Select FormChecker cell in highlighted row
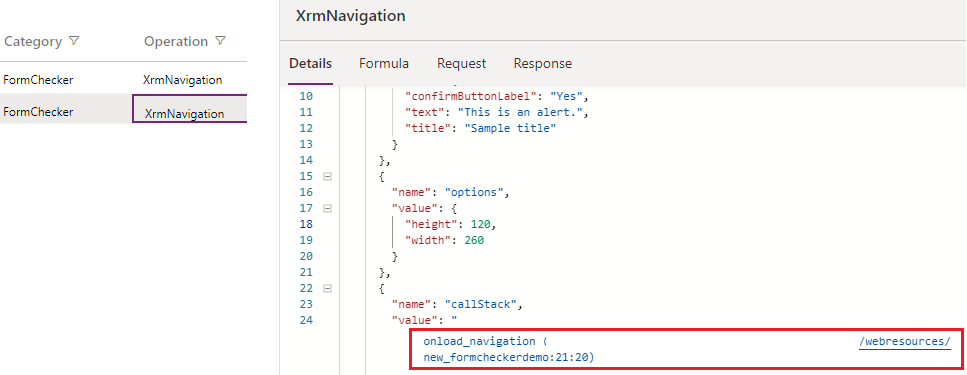This screenshot has width=967, height=375. pyautogui.click(x=38, y=112)
